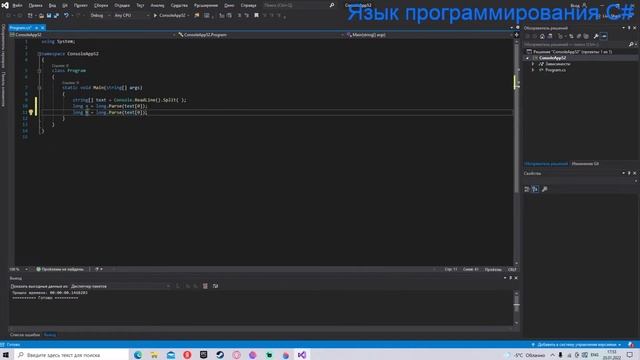This screenshot has height=360, width=640.
Task: Click the bookmark toolbar icon
Action: [256, 16]
